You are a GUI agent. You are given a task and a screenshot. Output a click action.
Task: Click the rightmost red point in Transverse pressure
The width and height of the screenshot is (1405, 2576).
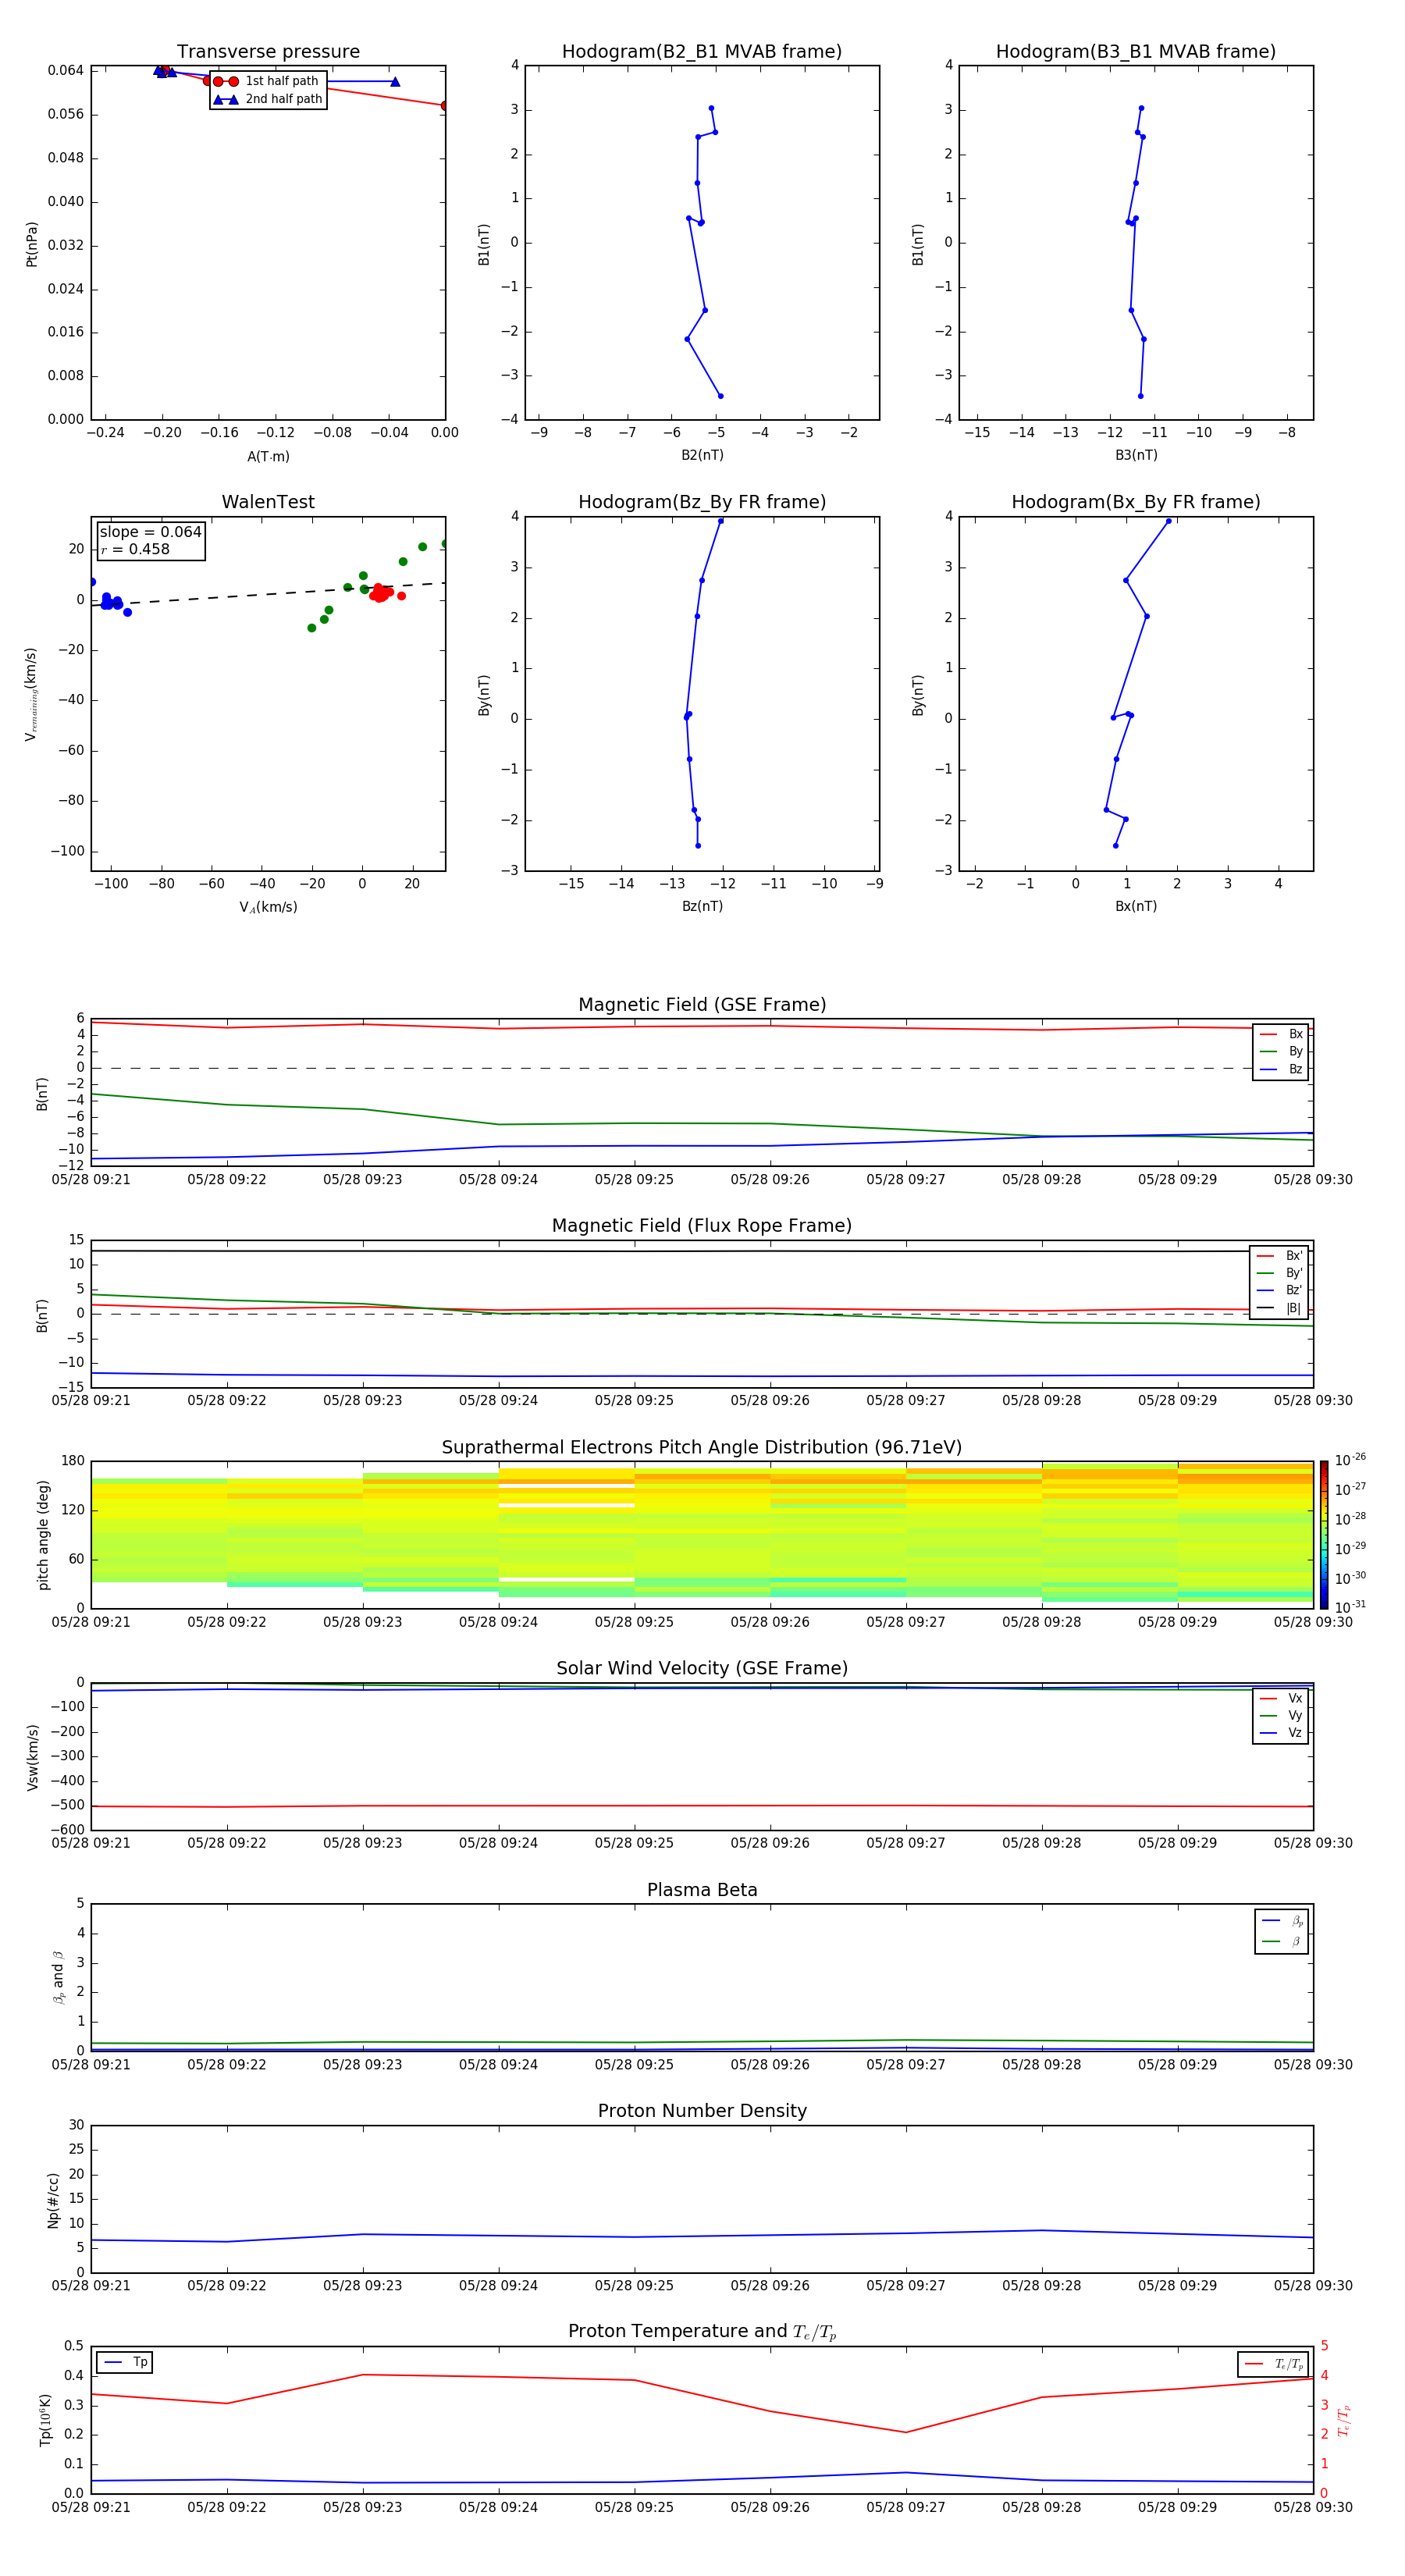(x=445, y=105)
